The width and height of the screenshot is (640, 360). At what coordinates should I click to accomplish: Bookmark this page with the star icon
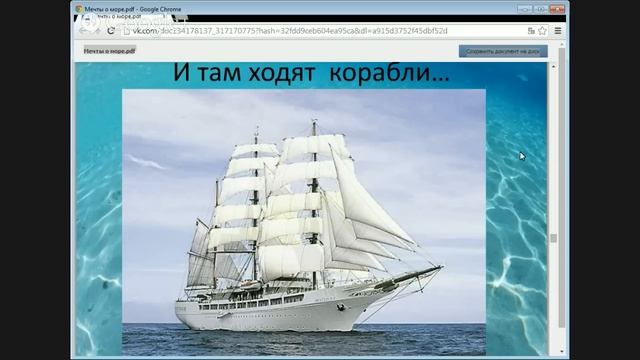[x=542, y=31]
